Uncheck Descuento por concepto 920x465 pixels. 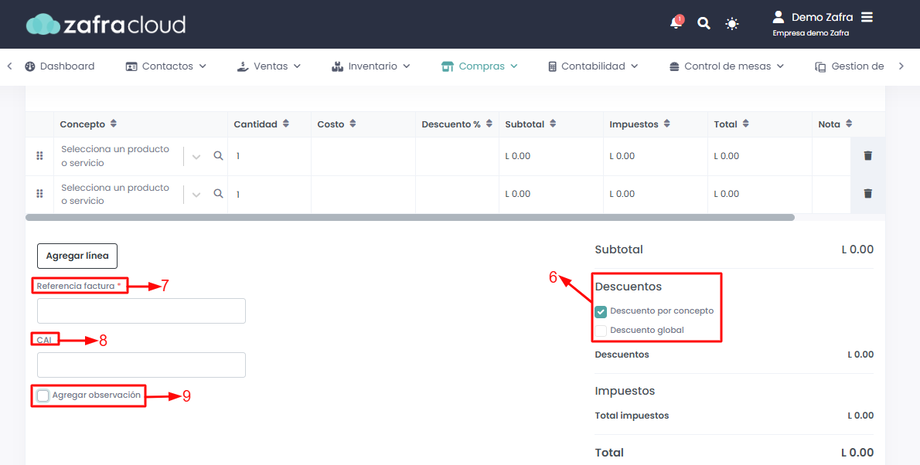[x=600, y=311]
